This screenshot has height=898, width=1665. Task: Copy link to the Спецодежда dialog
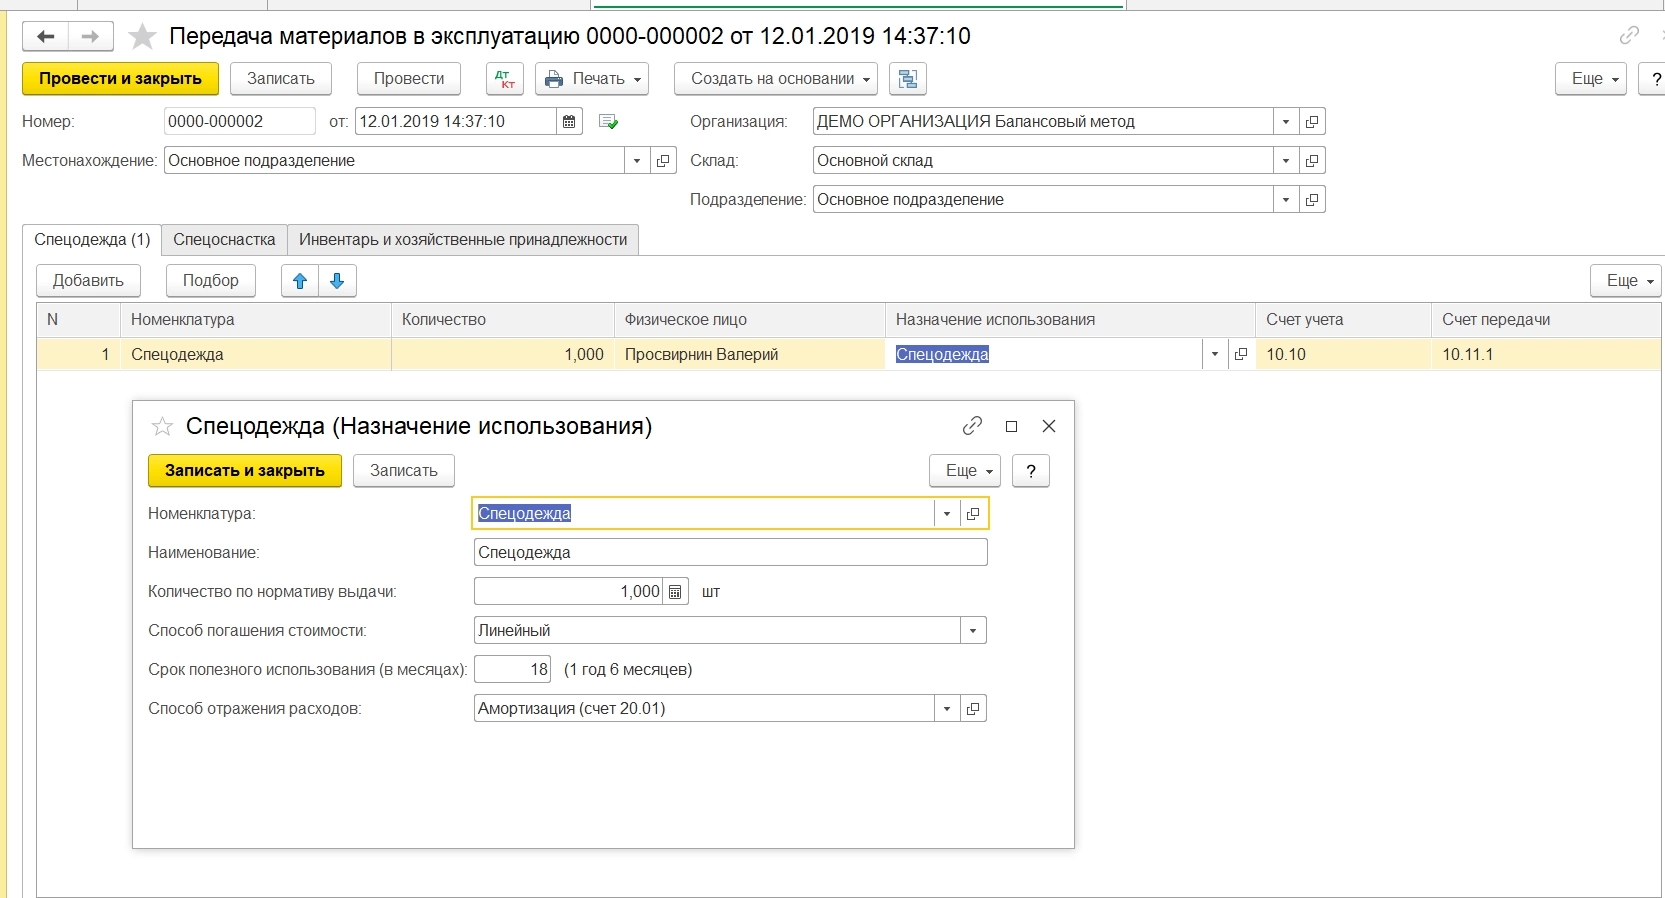coord(972,426)
